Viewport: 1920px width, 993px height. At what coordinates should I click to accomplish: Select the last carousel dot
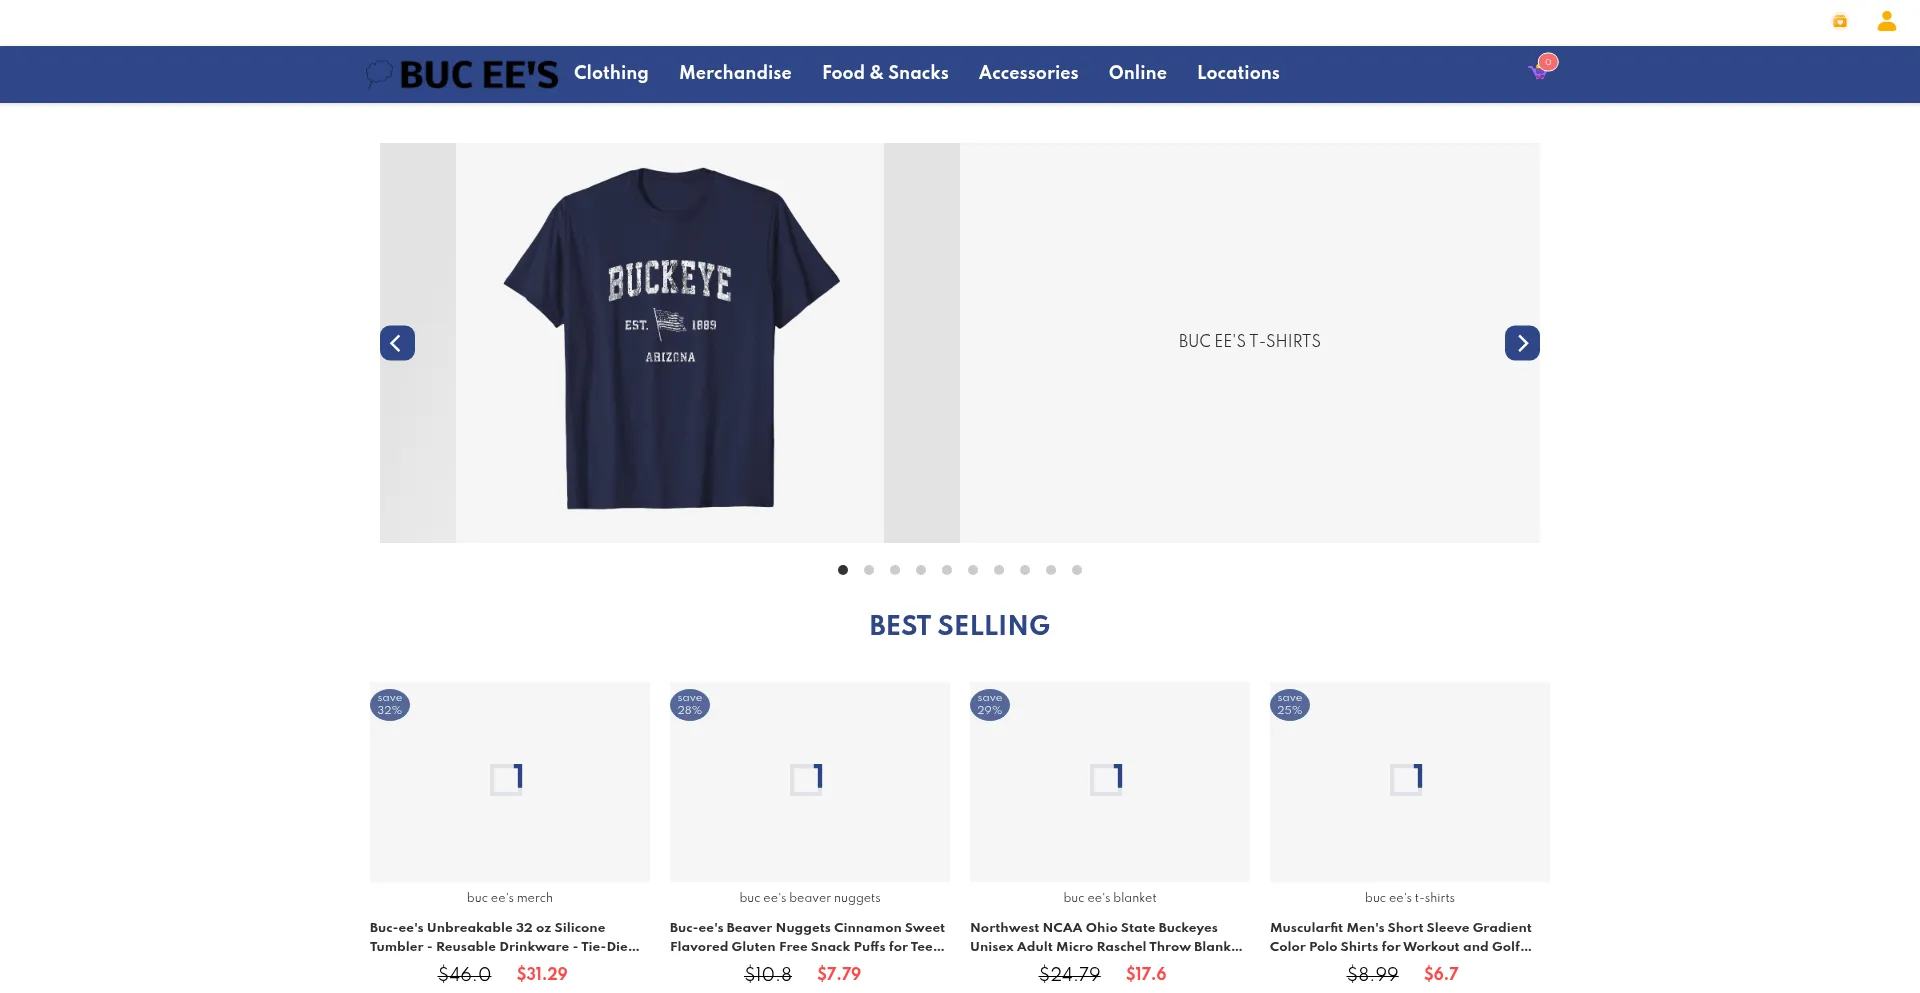(1077, 570)
